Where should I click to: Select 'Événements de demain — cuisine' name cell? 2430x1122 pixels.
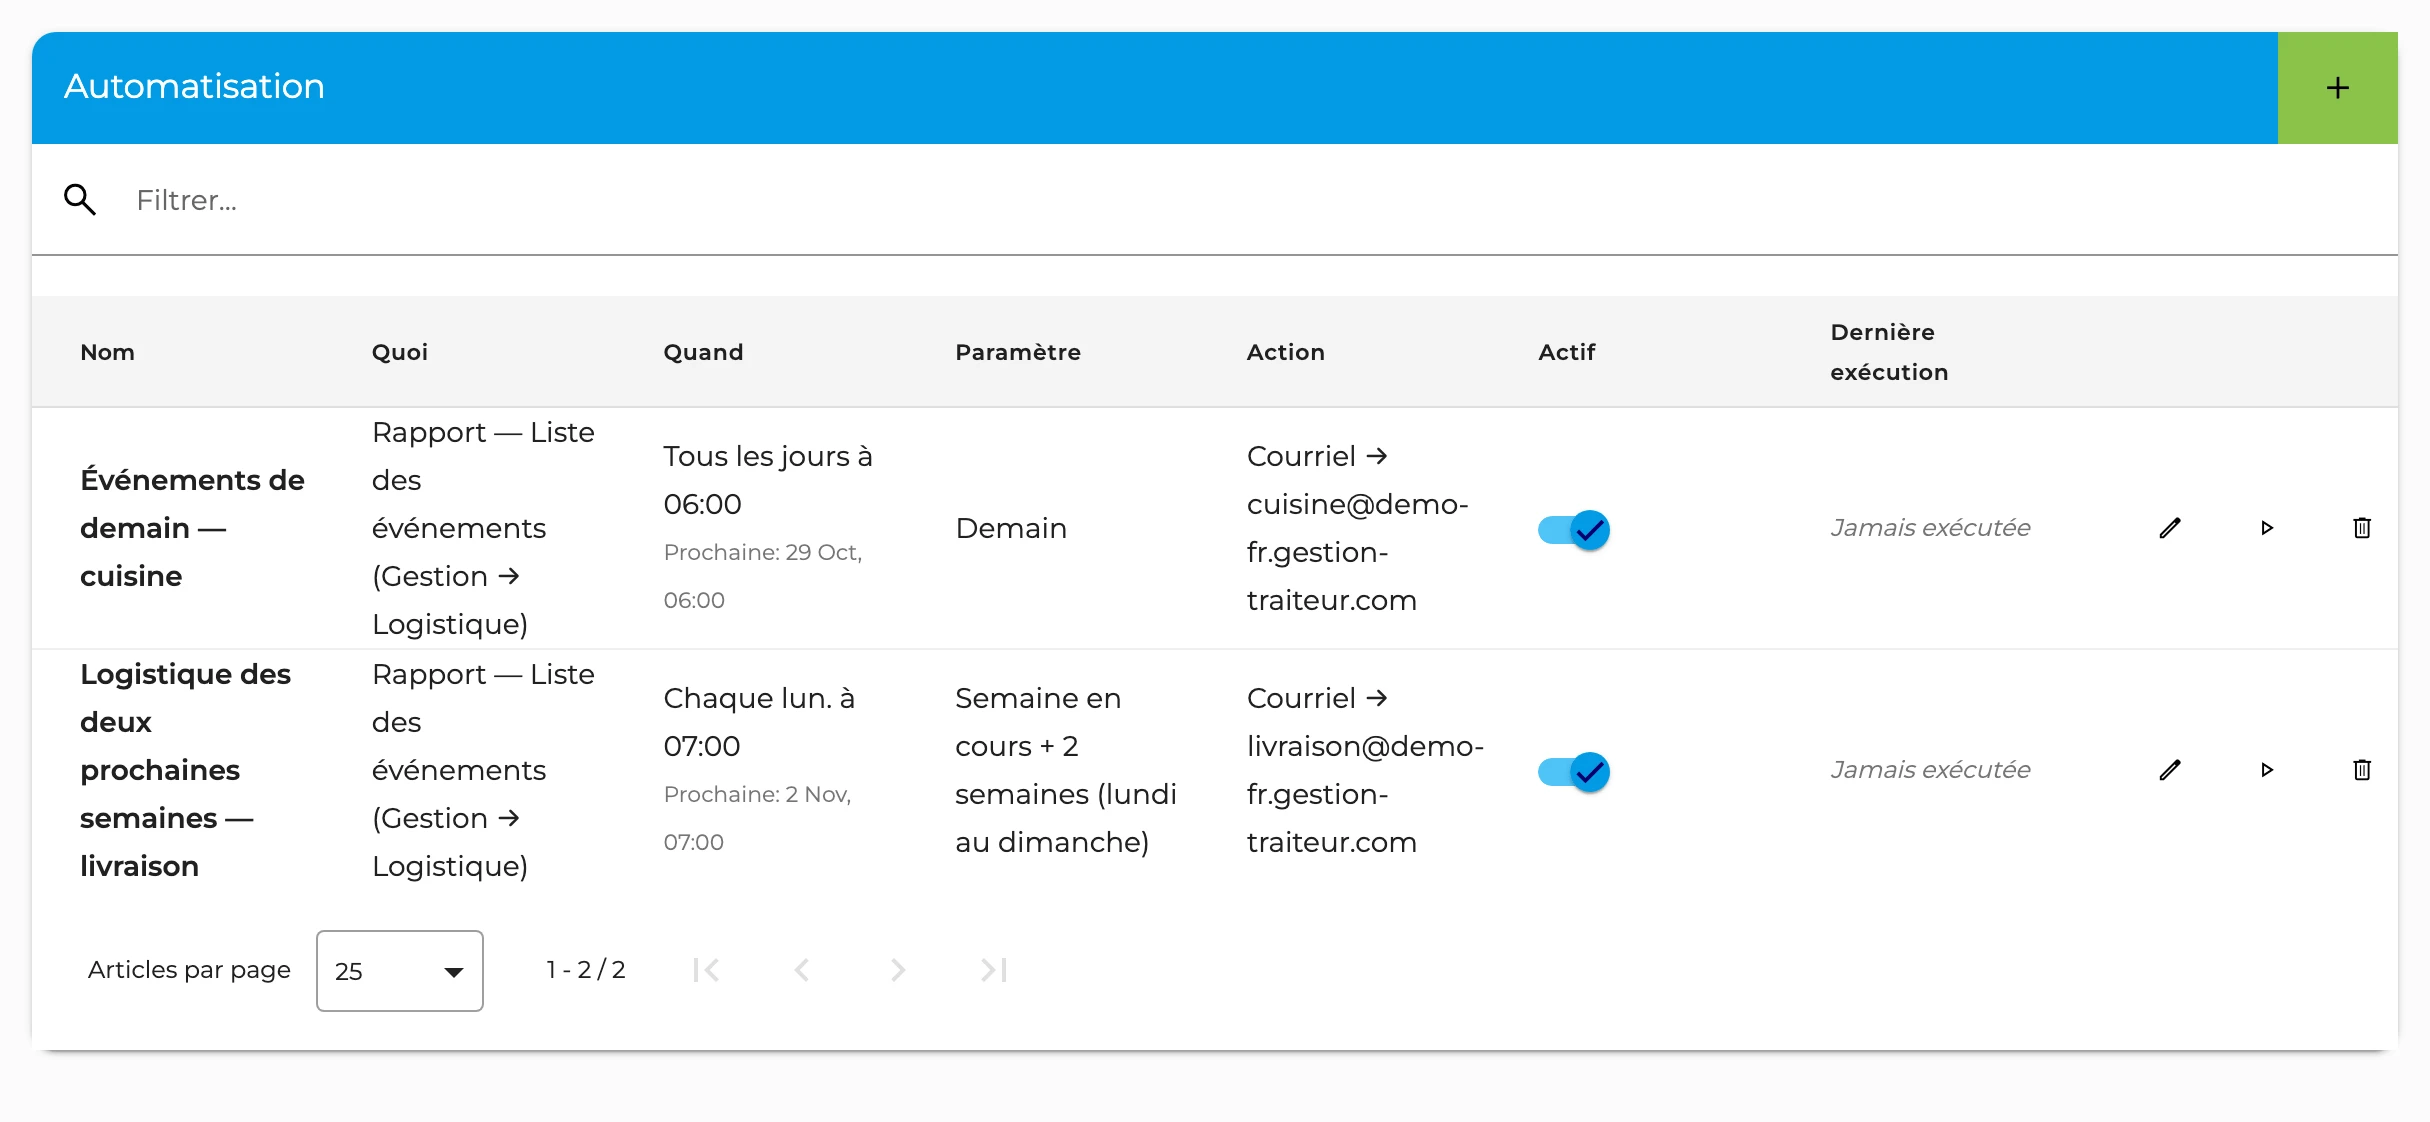point(192,528)
